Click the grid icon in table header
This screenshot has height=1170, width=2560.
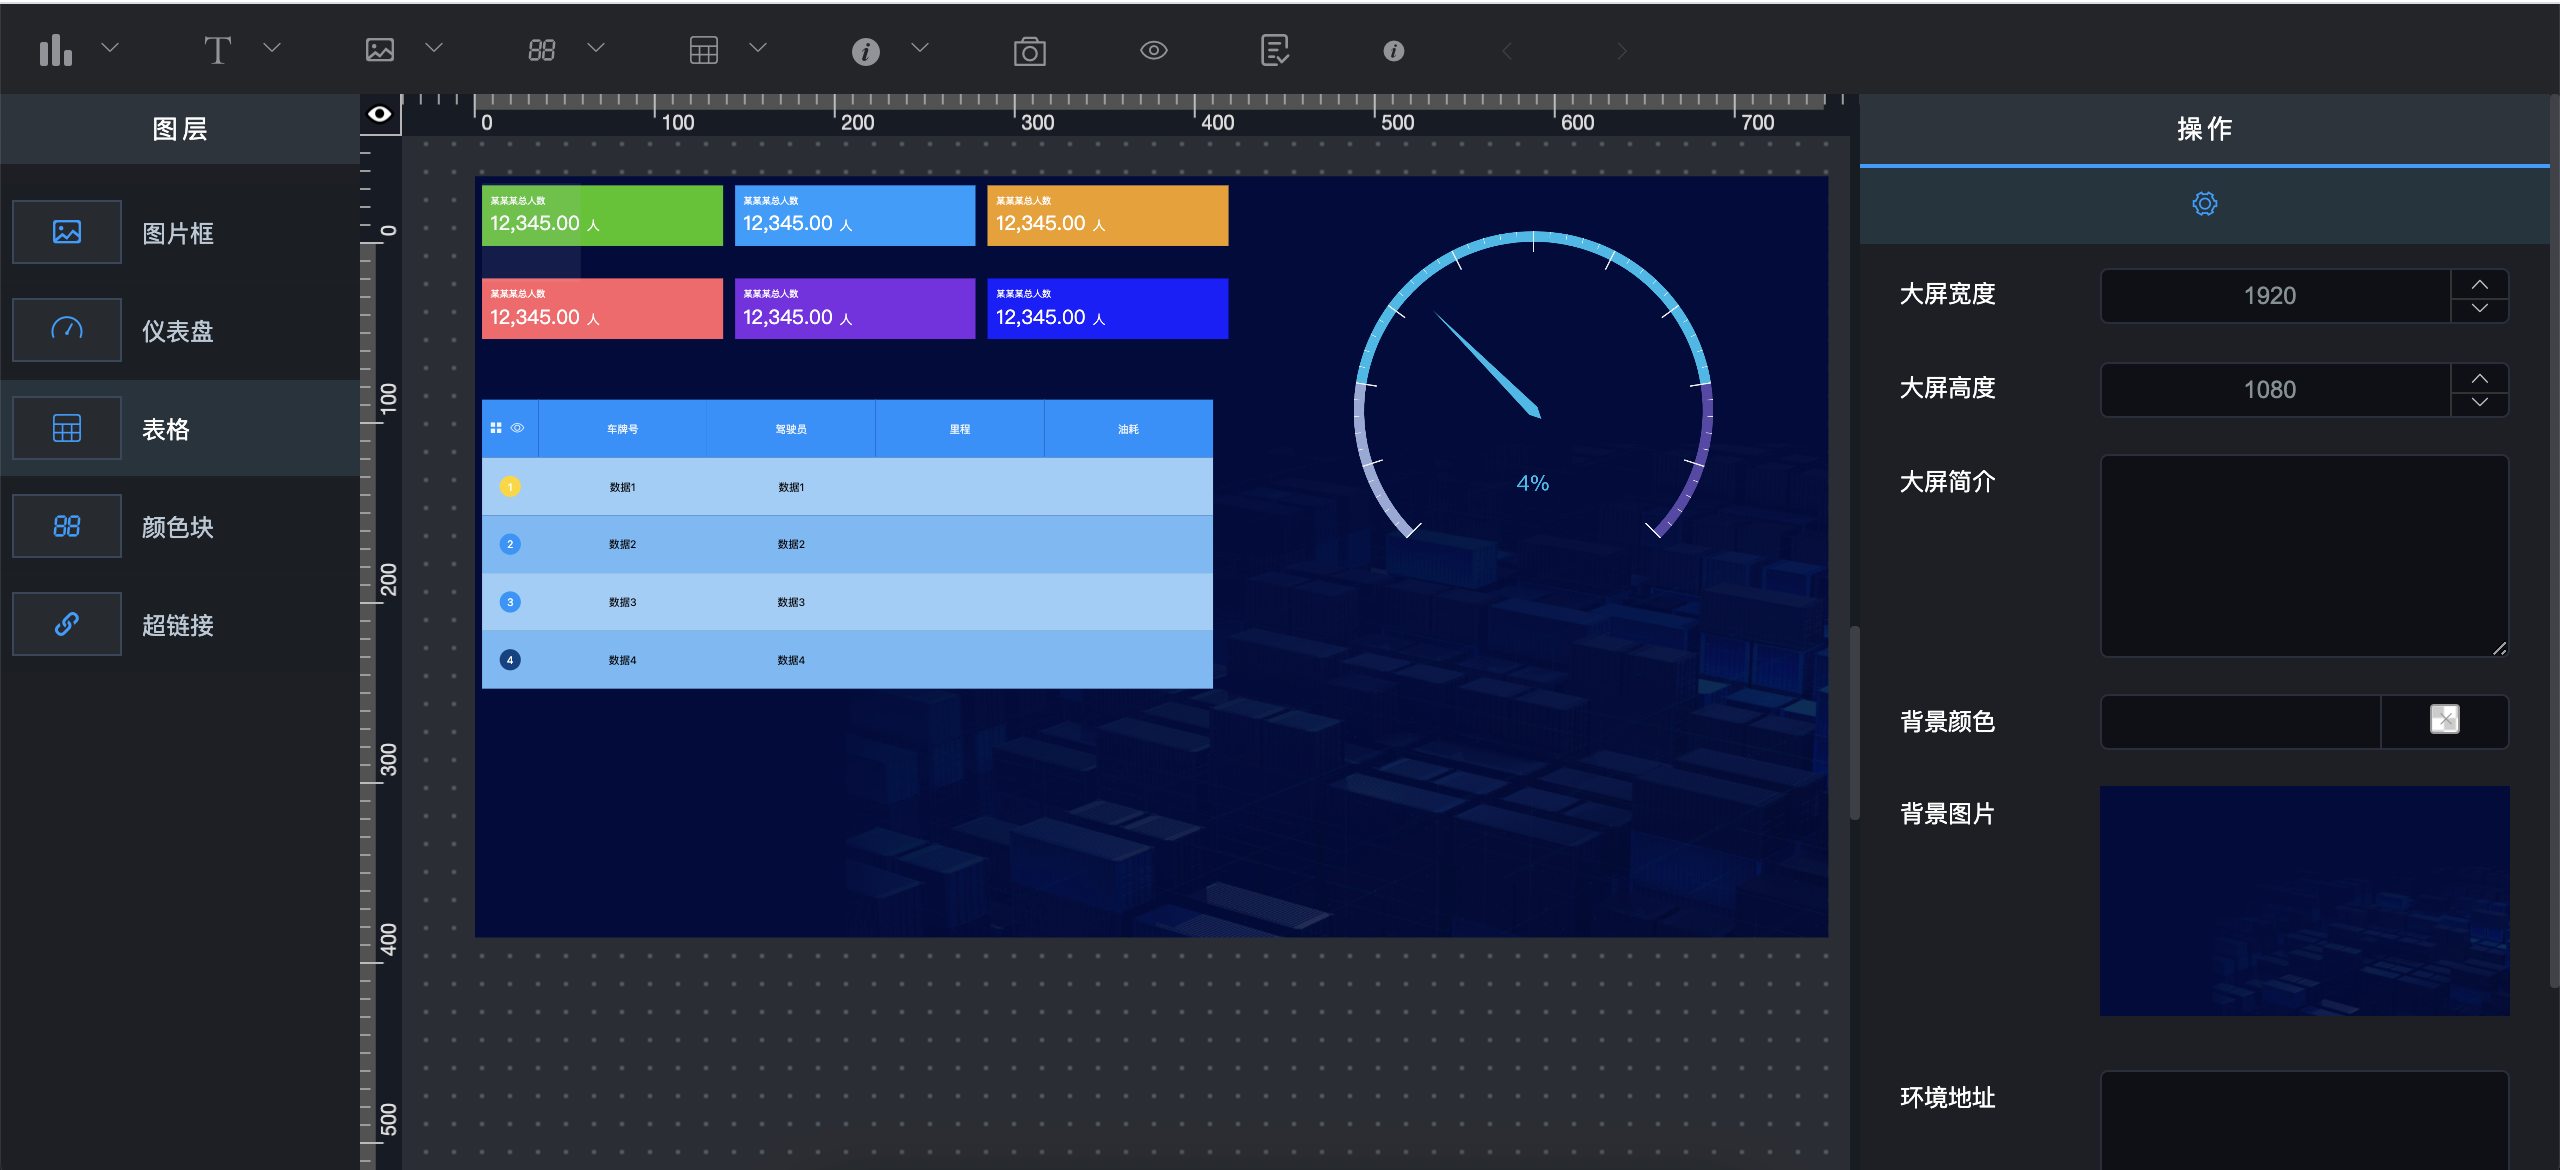pyautogui.click(x=496, y=428)
